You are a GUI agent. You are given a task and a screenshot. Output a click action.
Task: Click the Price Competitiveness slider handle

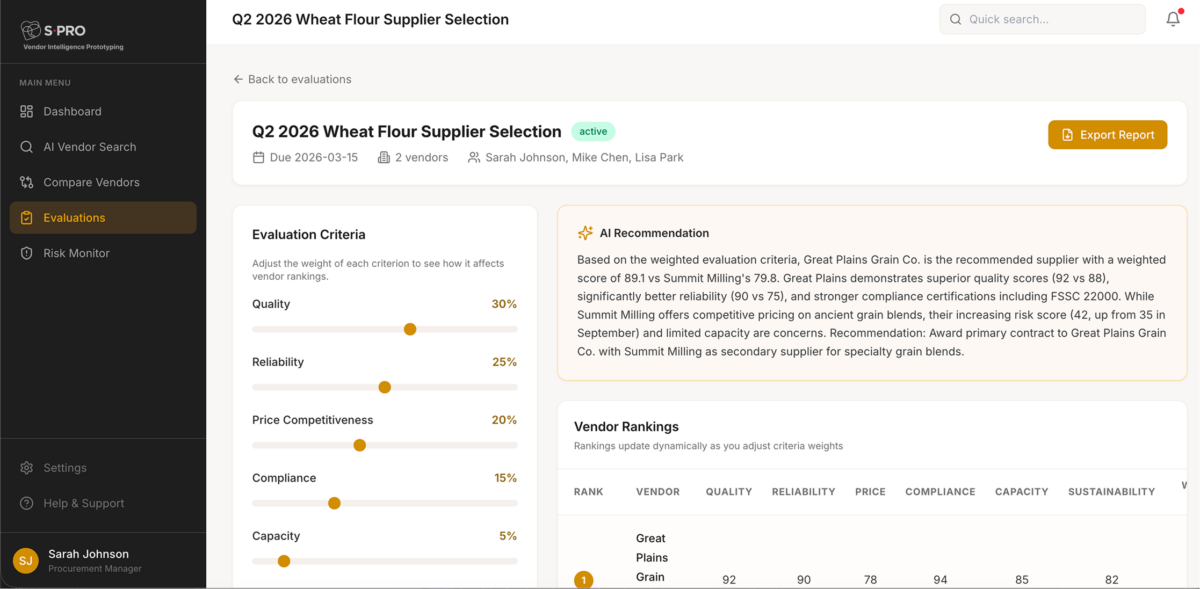point(360,445)
